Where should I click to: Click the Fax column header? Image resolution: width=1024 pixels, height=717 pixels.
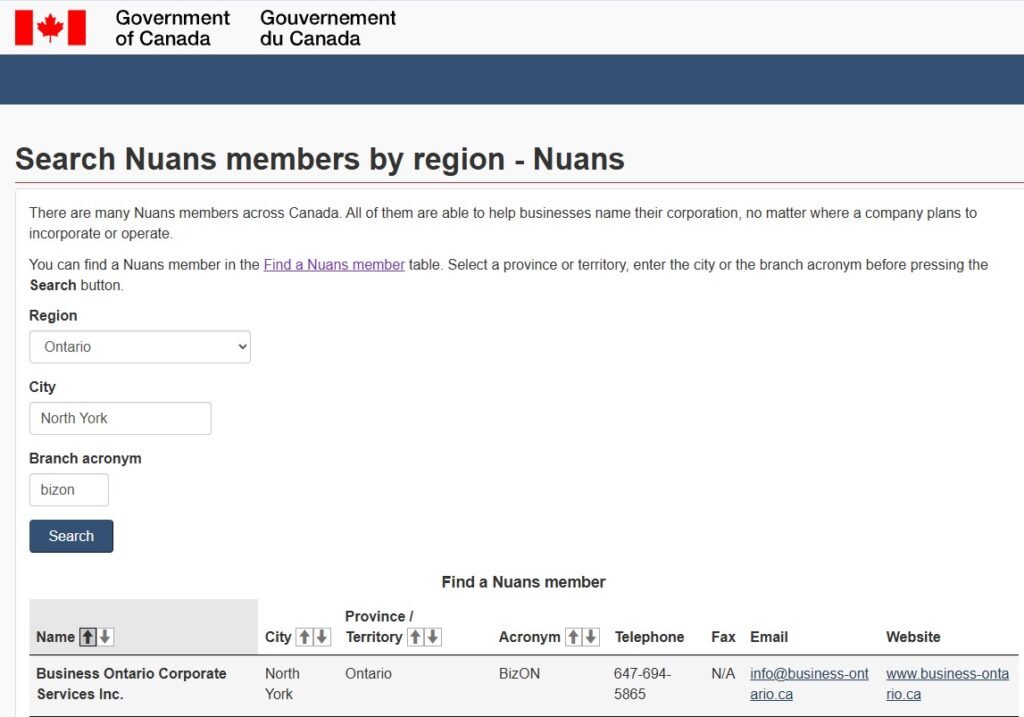[x=723, y=637]
